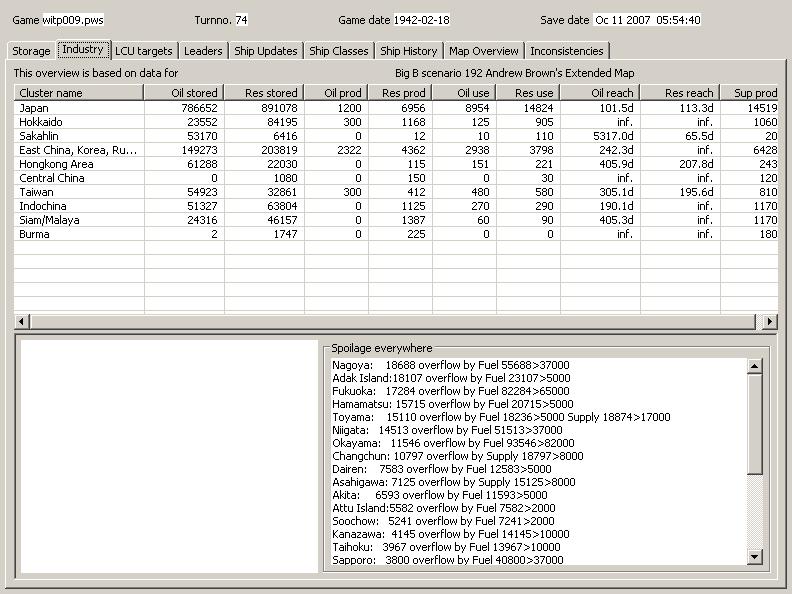
Task: Click Japan's oil stored value 786652
Action: click(199, 108)
